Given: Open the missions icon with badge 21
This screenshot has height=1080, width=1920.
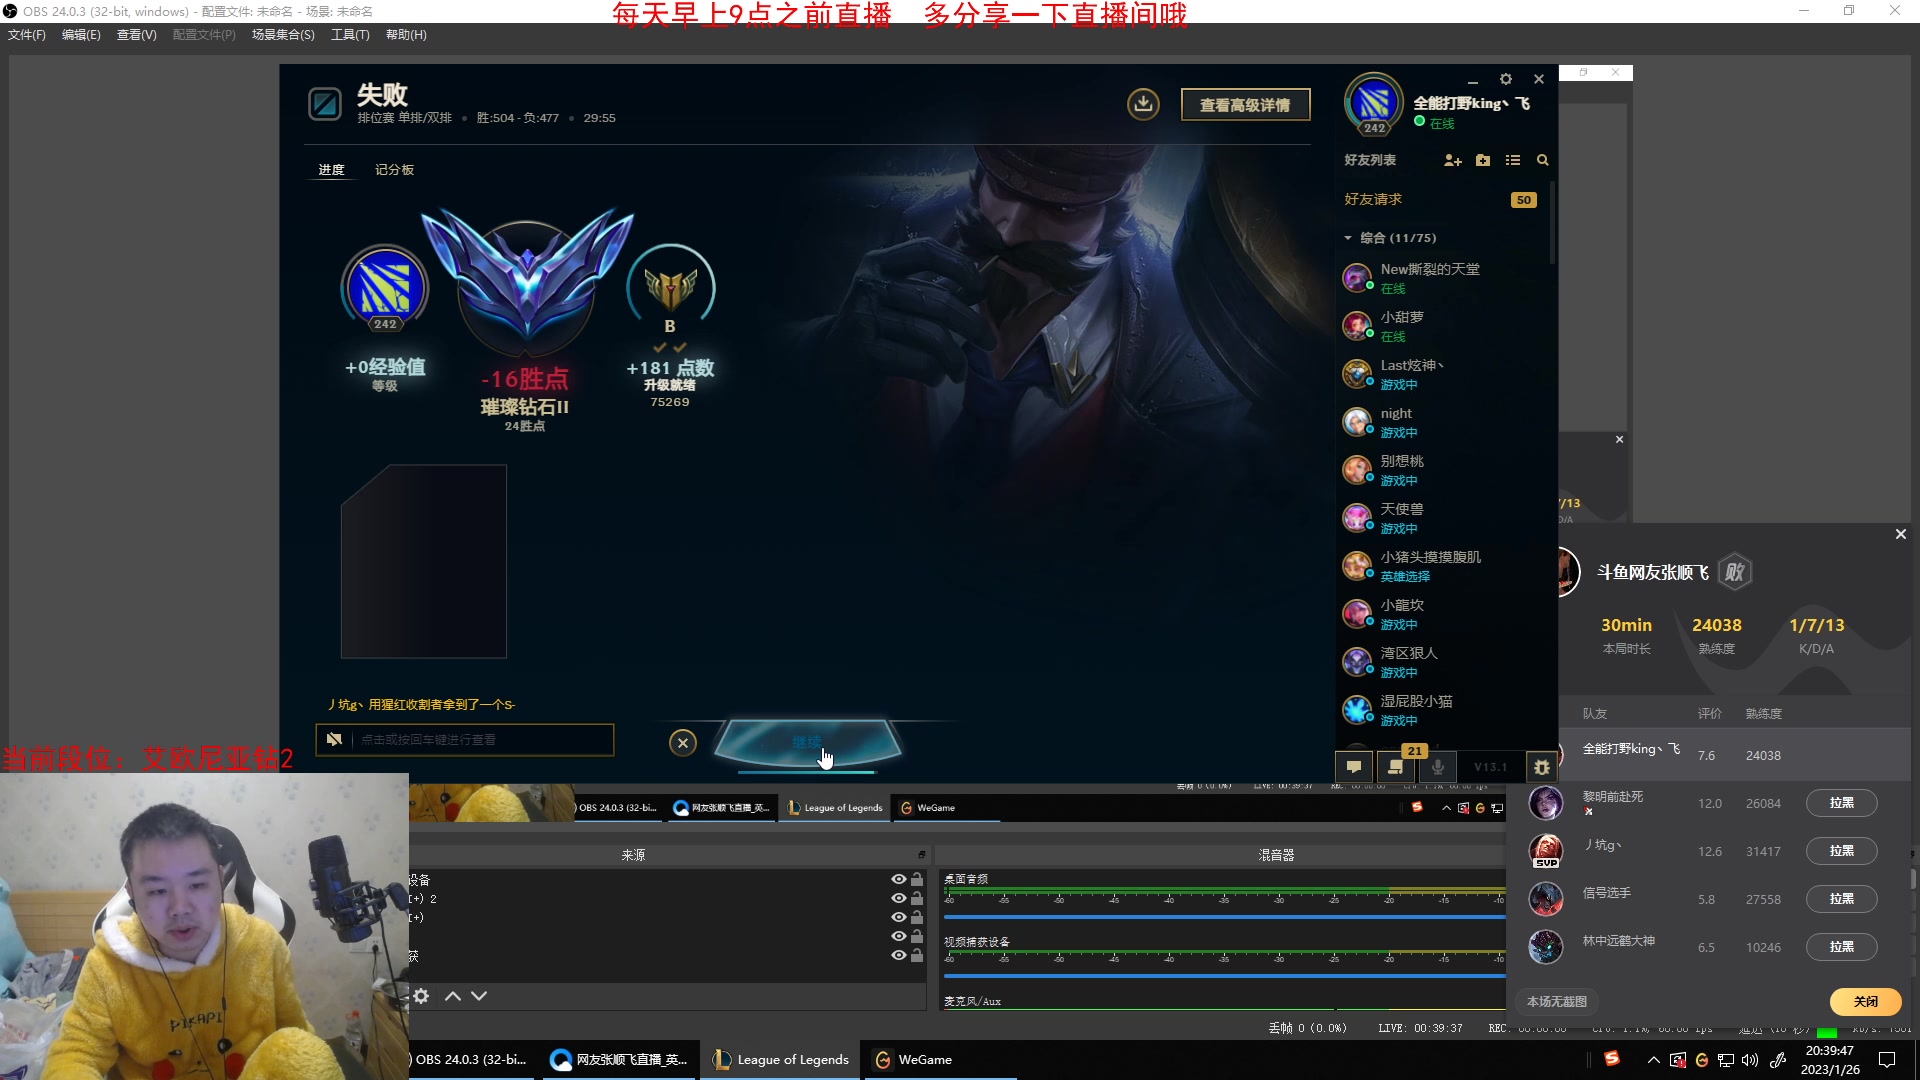Looking at the screenshot, I should pyautogui.click(x=1396, y=767).
